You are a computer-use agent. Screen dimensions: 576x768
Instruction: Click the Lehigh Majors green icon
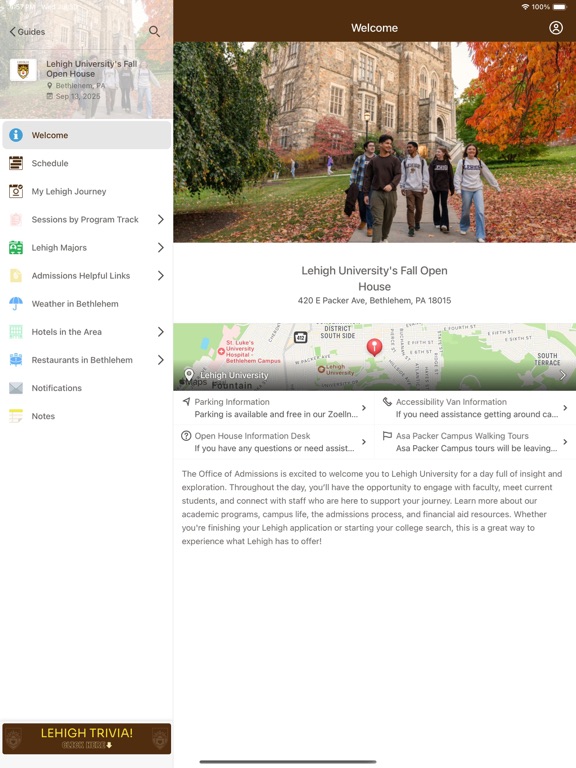tap(16, 247)
